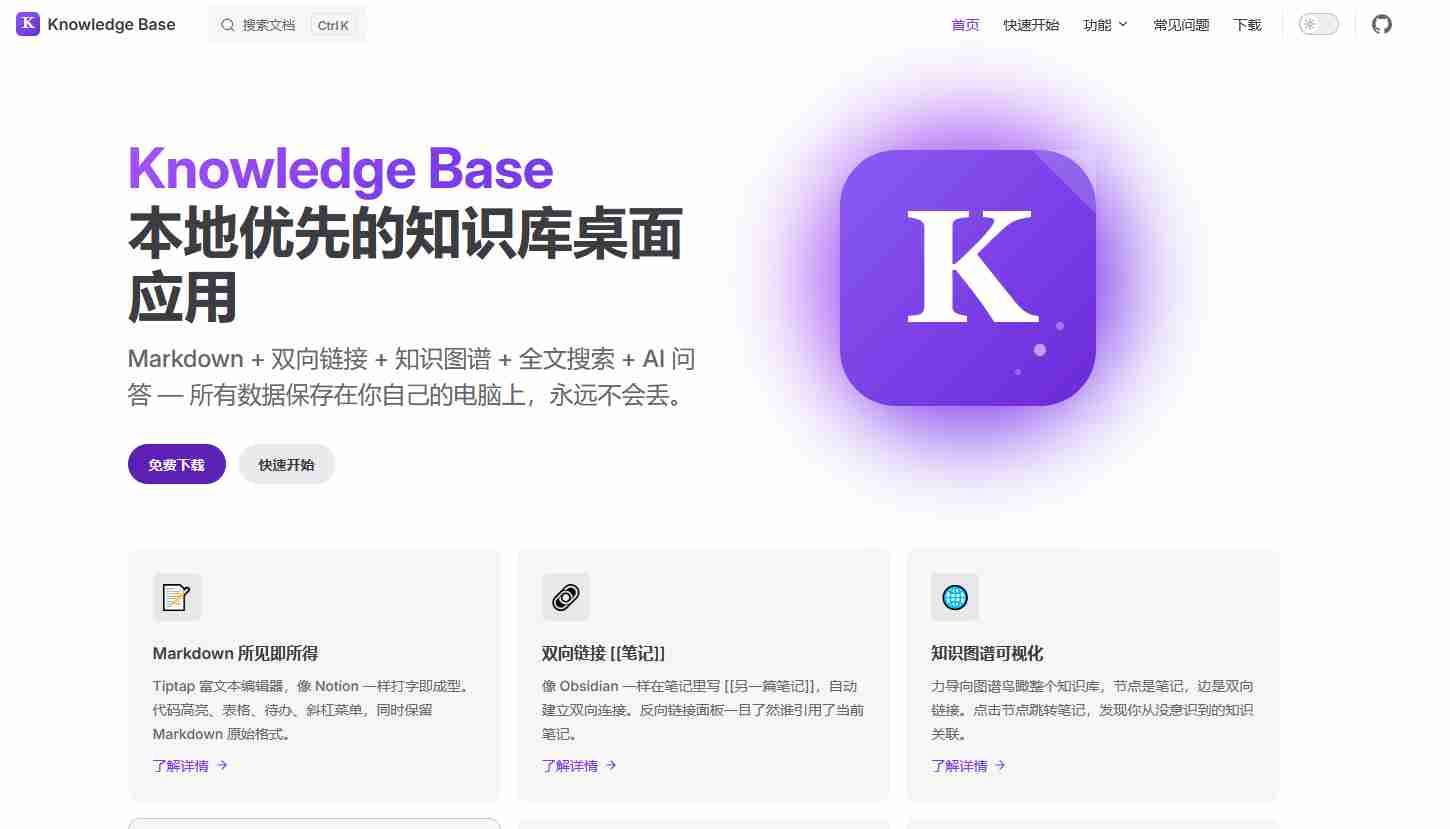Click the 免费下载 button
This screenshot has height=829, width=1450.
point(177,464)
